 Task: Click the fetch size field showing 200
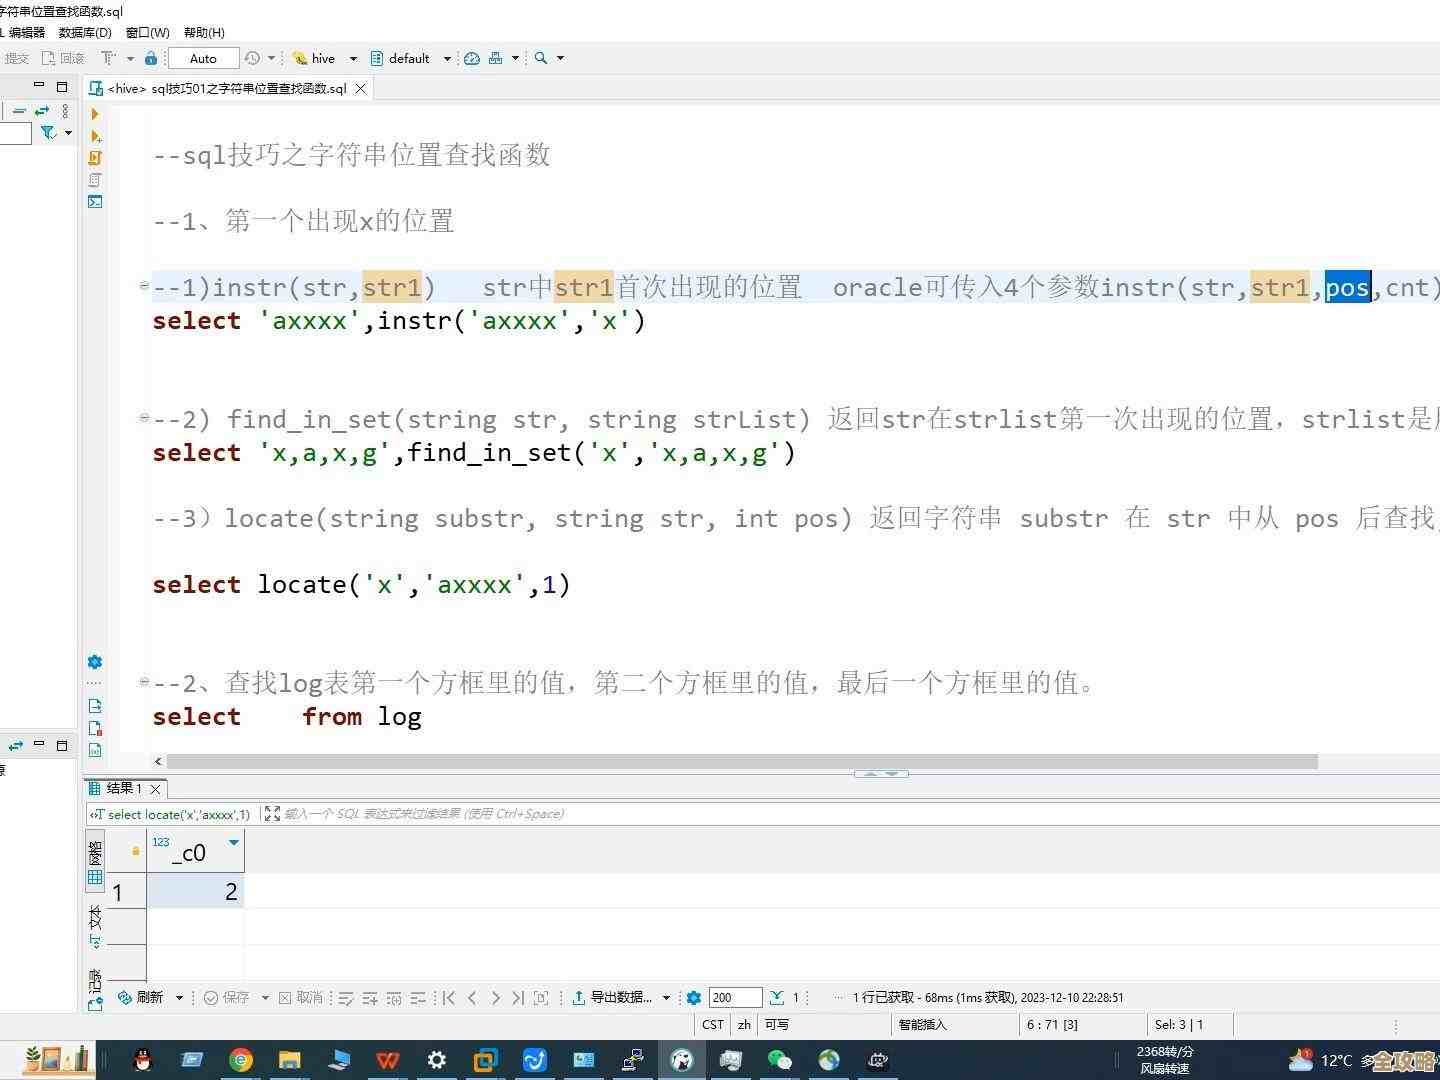click(x=735, y=997)
